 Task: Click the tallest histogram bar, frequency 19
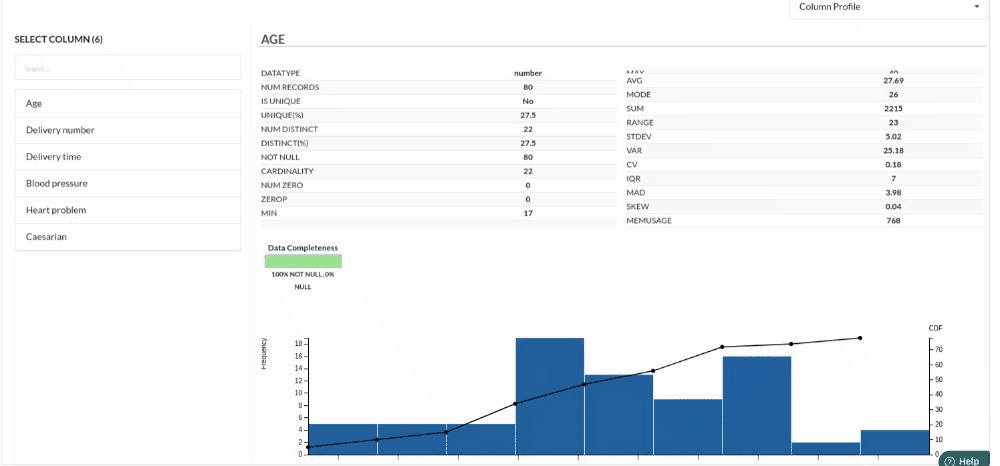click(x=550, y=396)
